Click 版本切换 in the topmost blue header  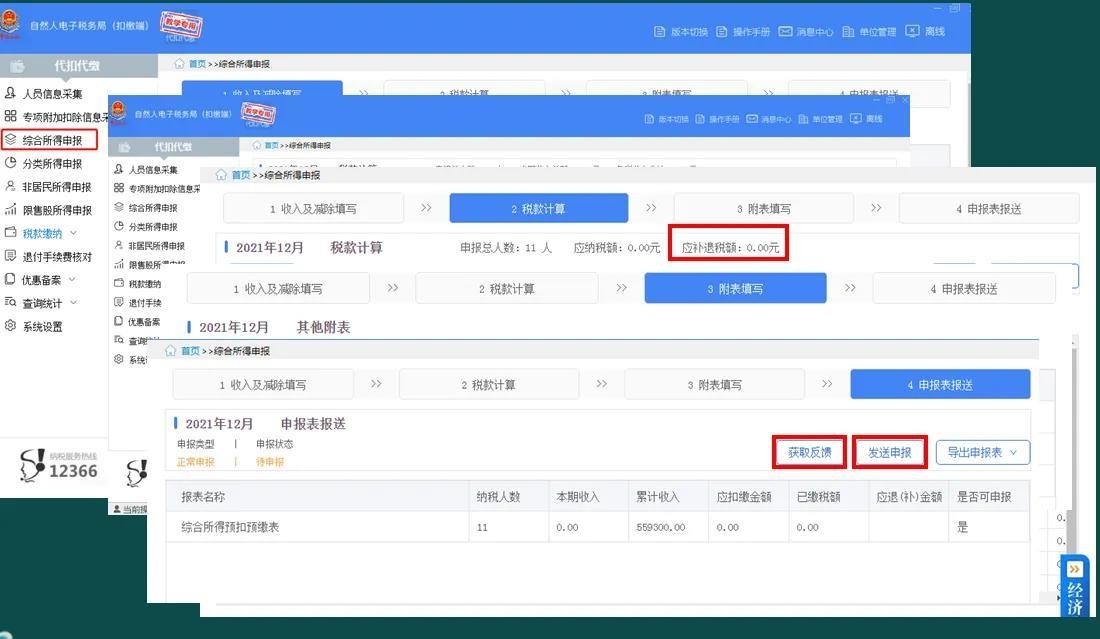[681, 32]
